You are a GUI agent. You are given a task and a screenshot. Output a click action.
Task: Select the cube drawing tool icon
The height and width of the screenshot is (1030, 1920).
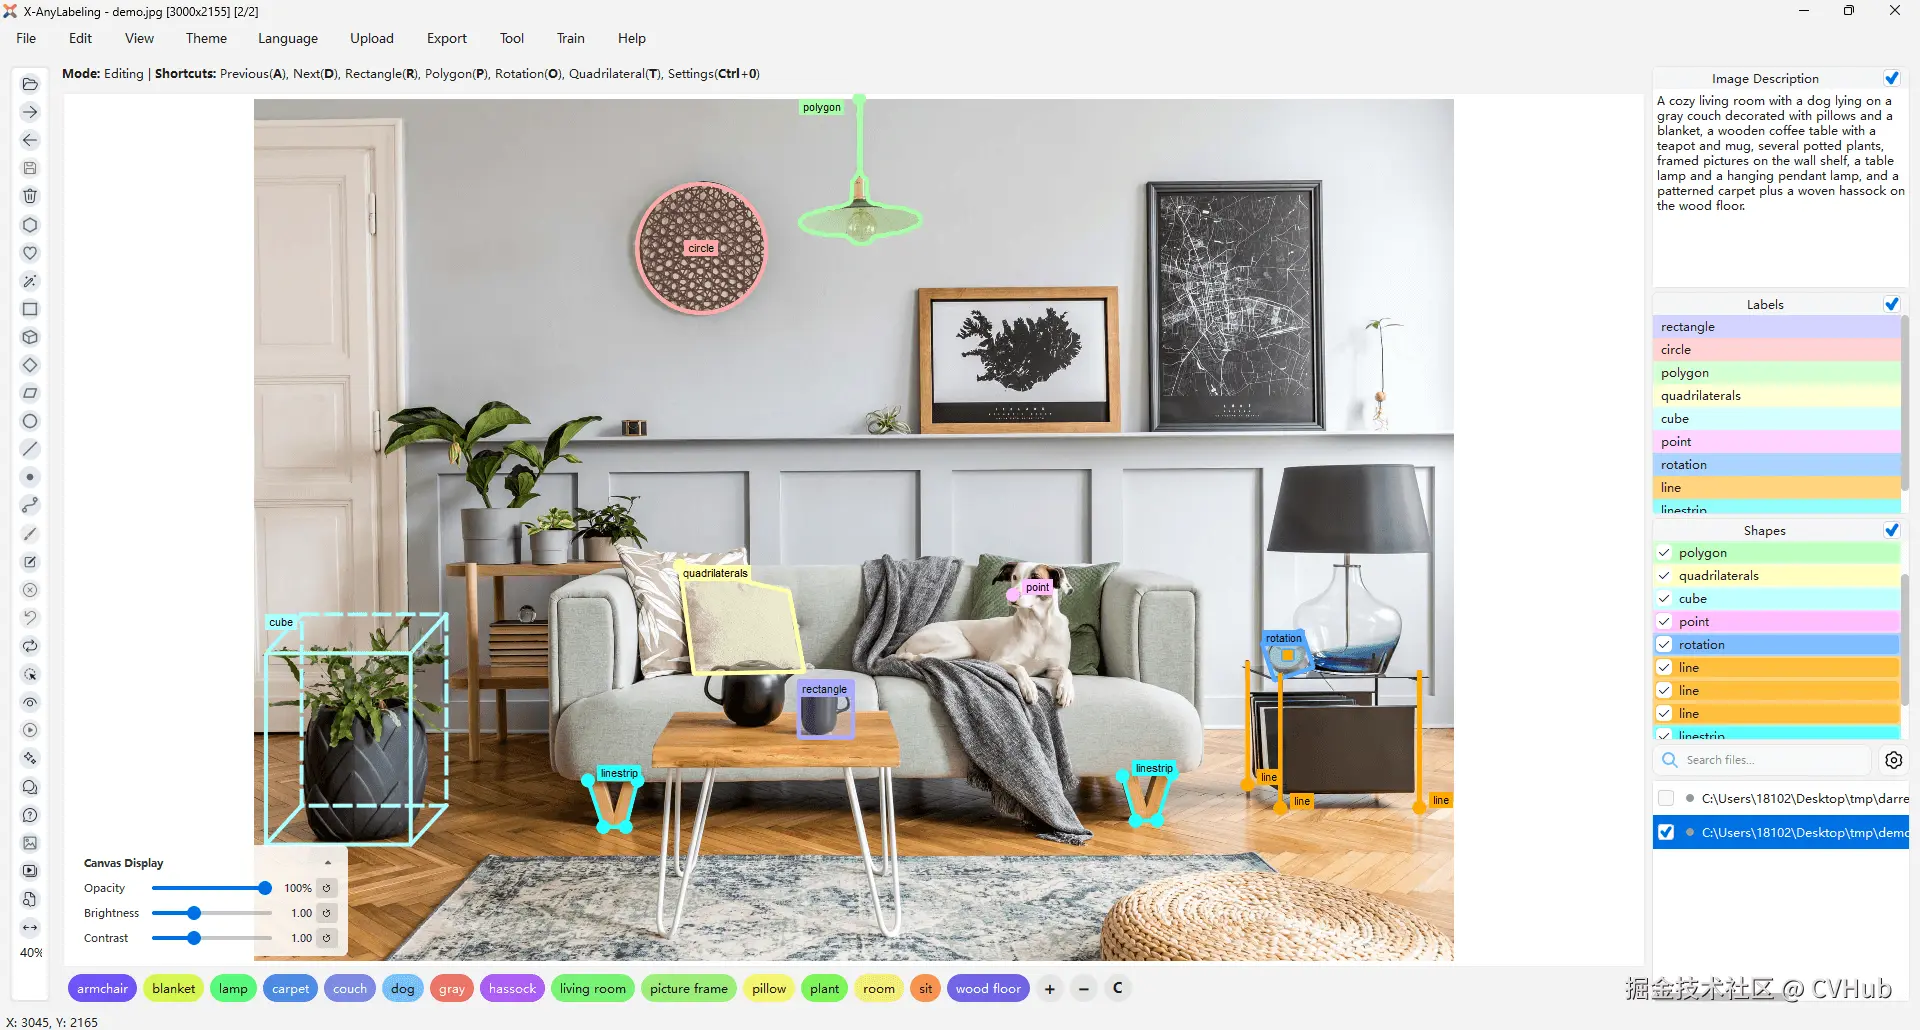30,337
